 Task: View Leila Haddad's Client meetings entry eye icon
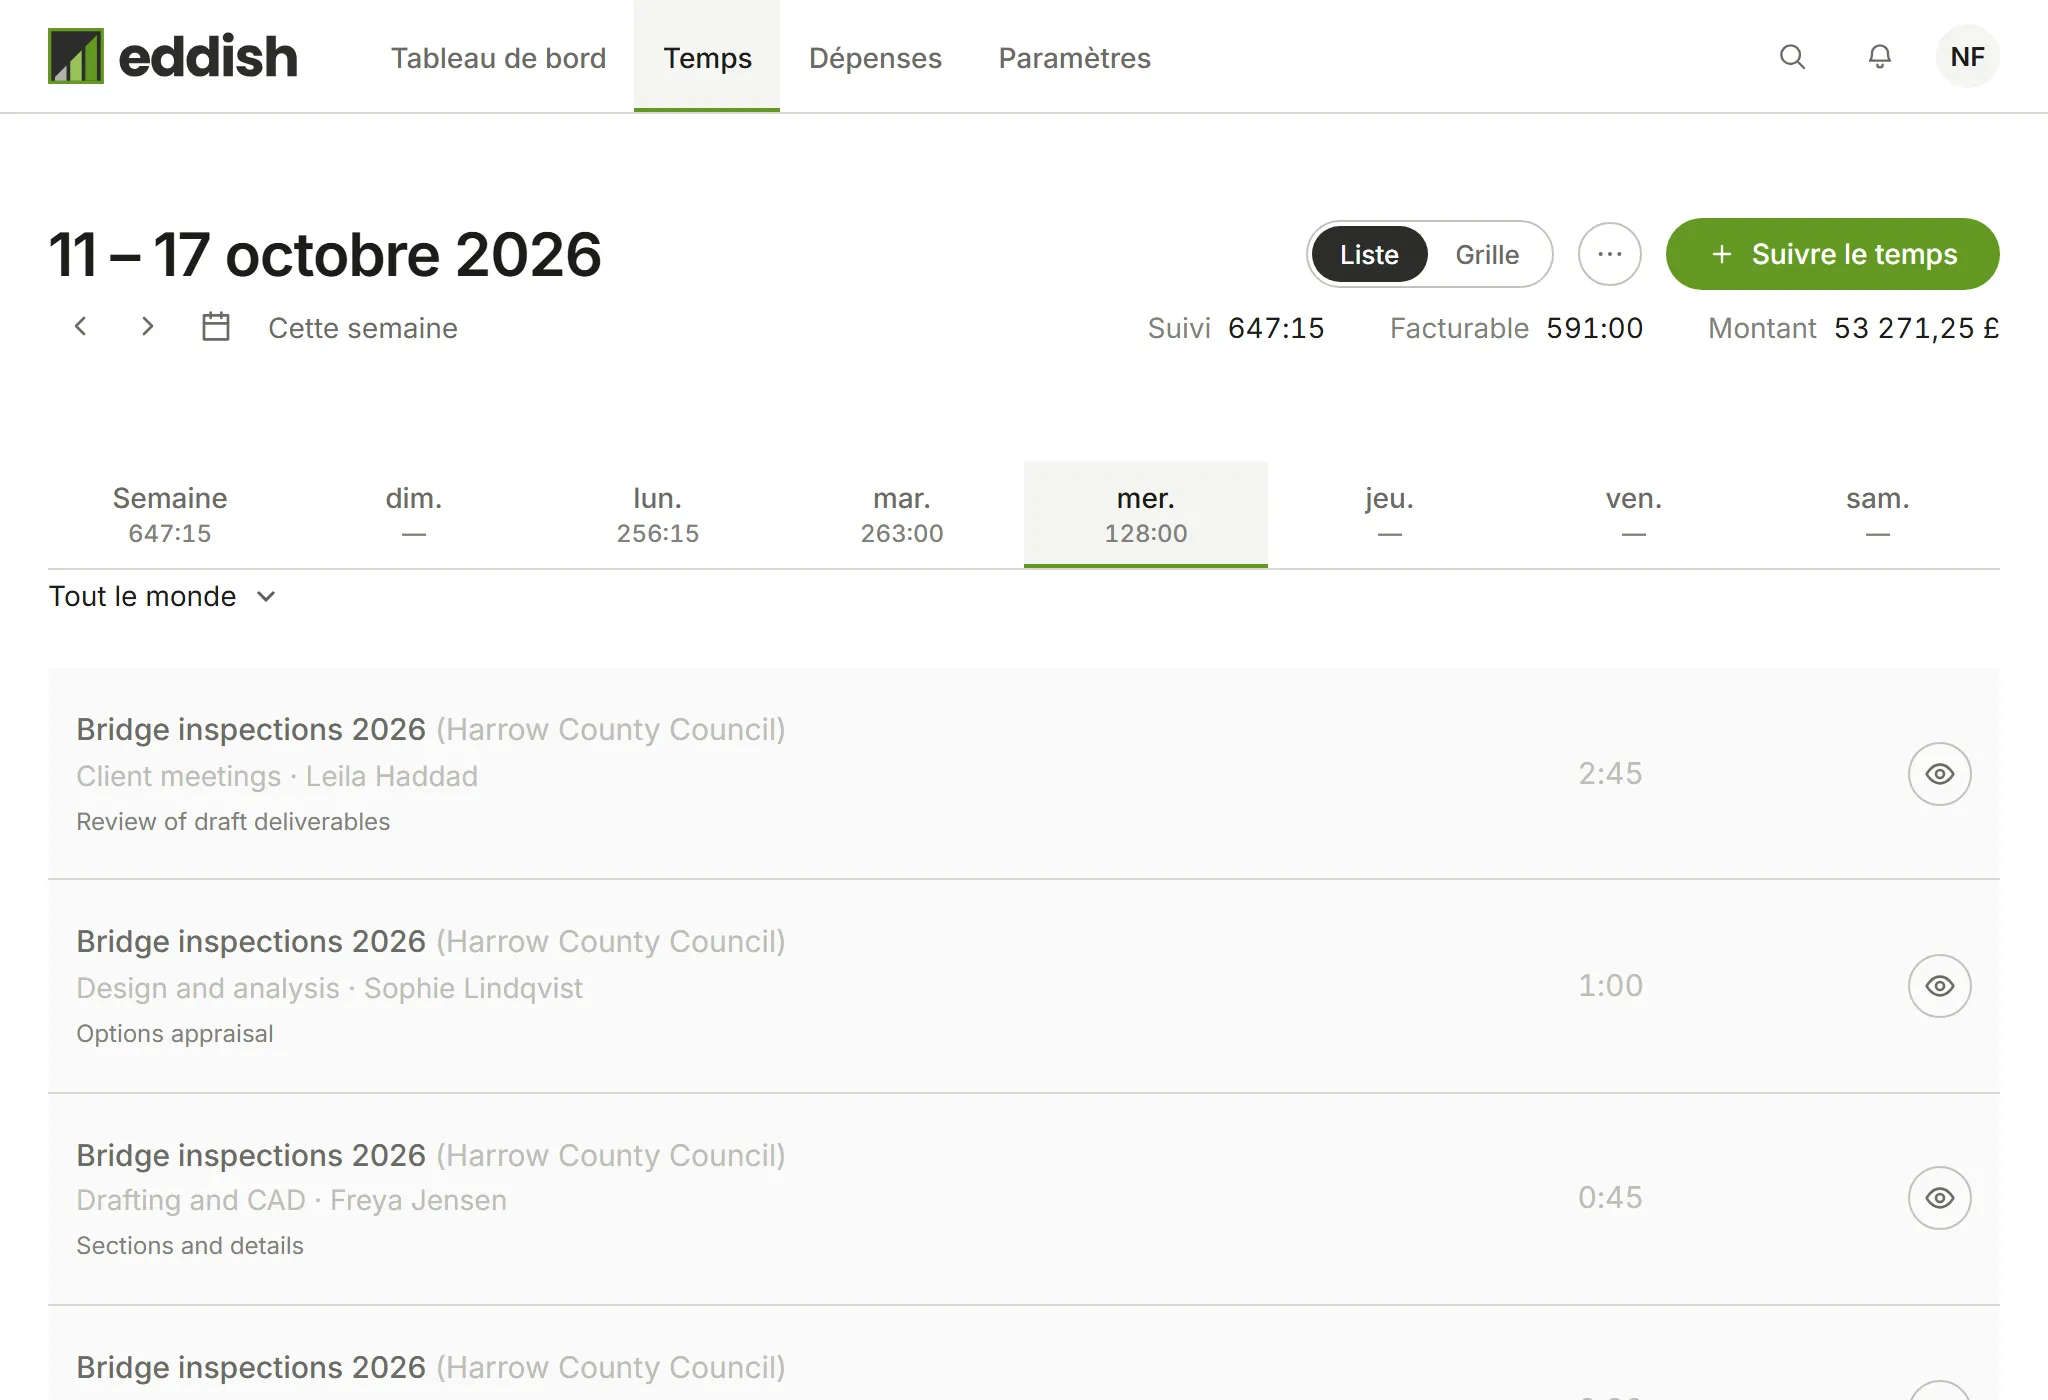pyautogui.click(x=1939, y=774)
